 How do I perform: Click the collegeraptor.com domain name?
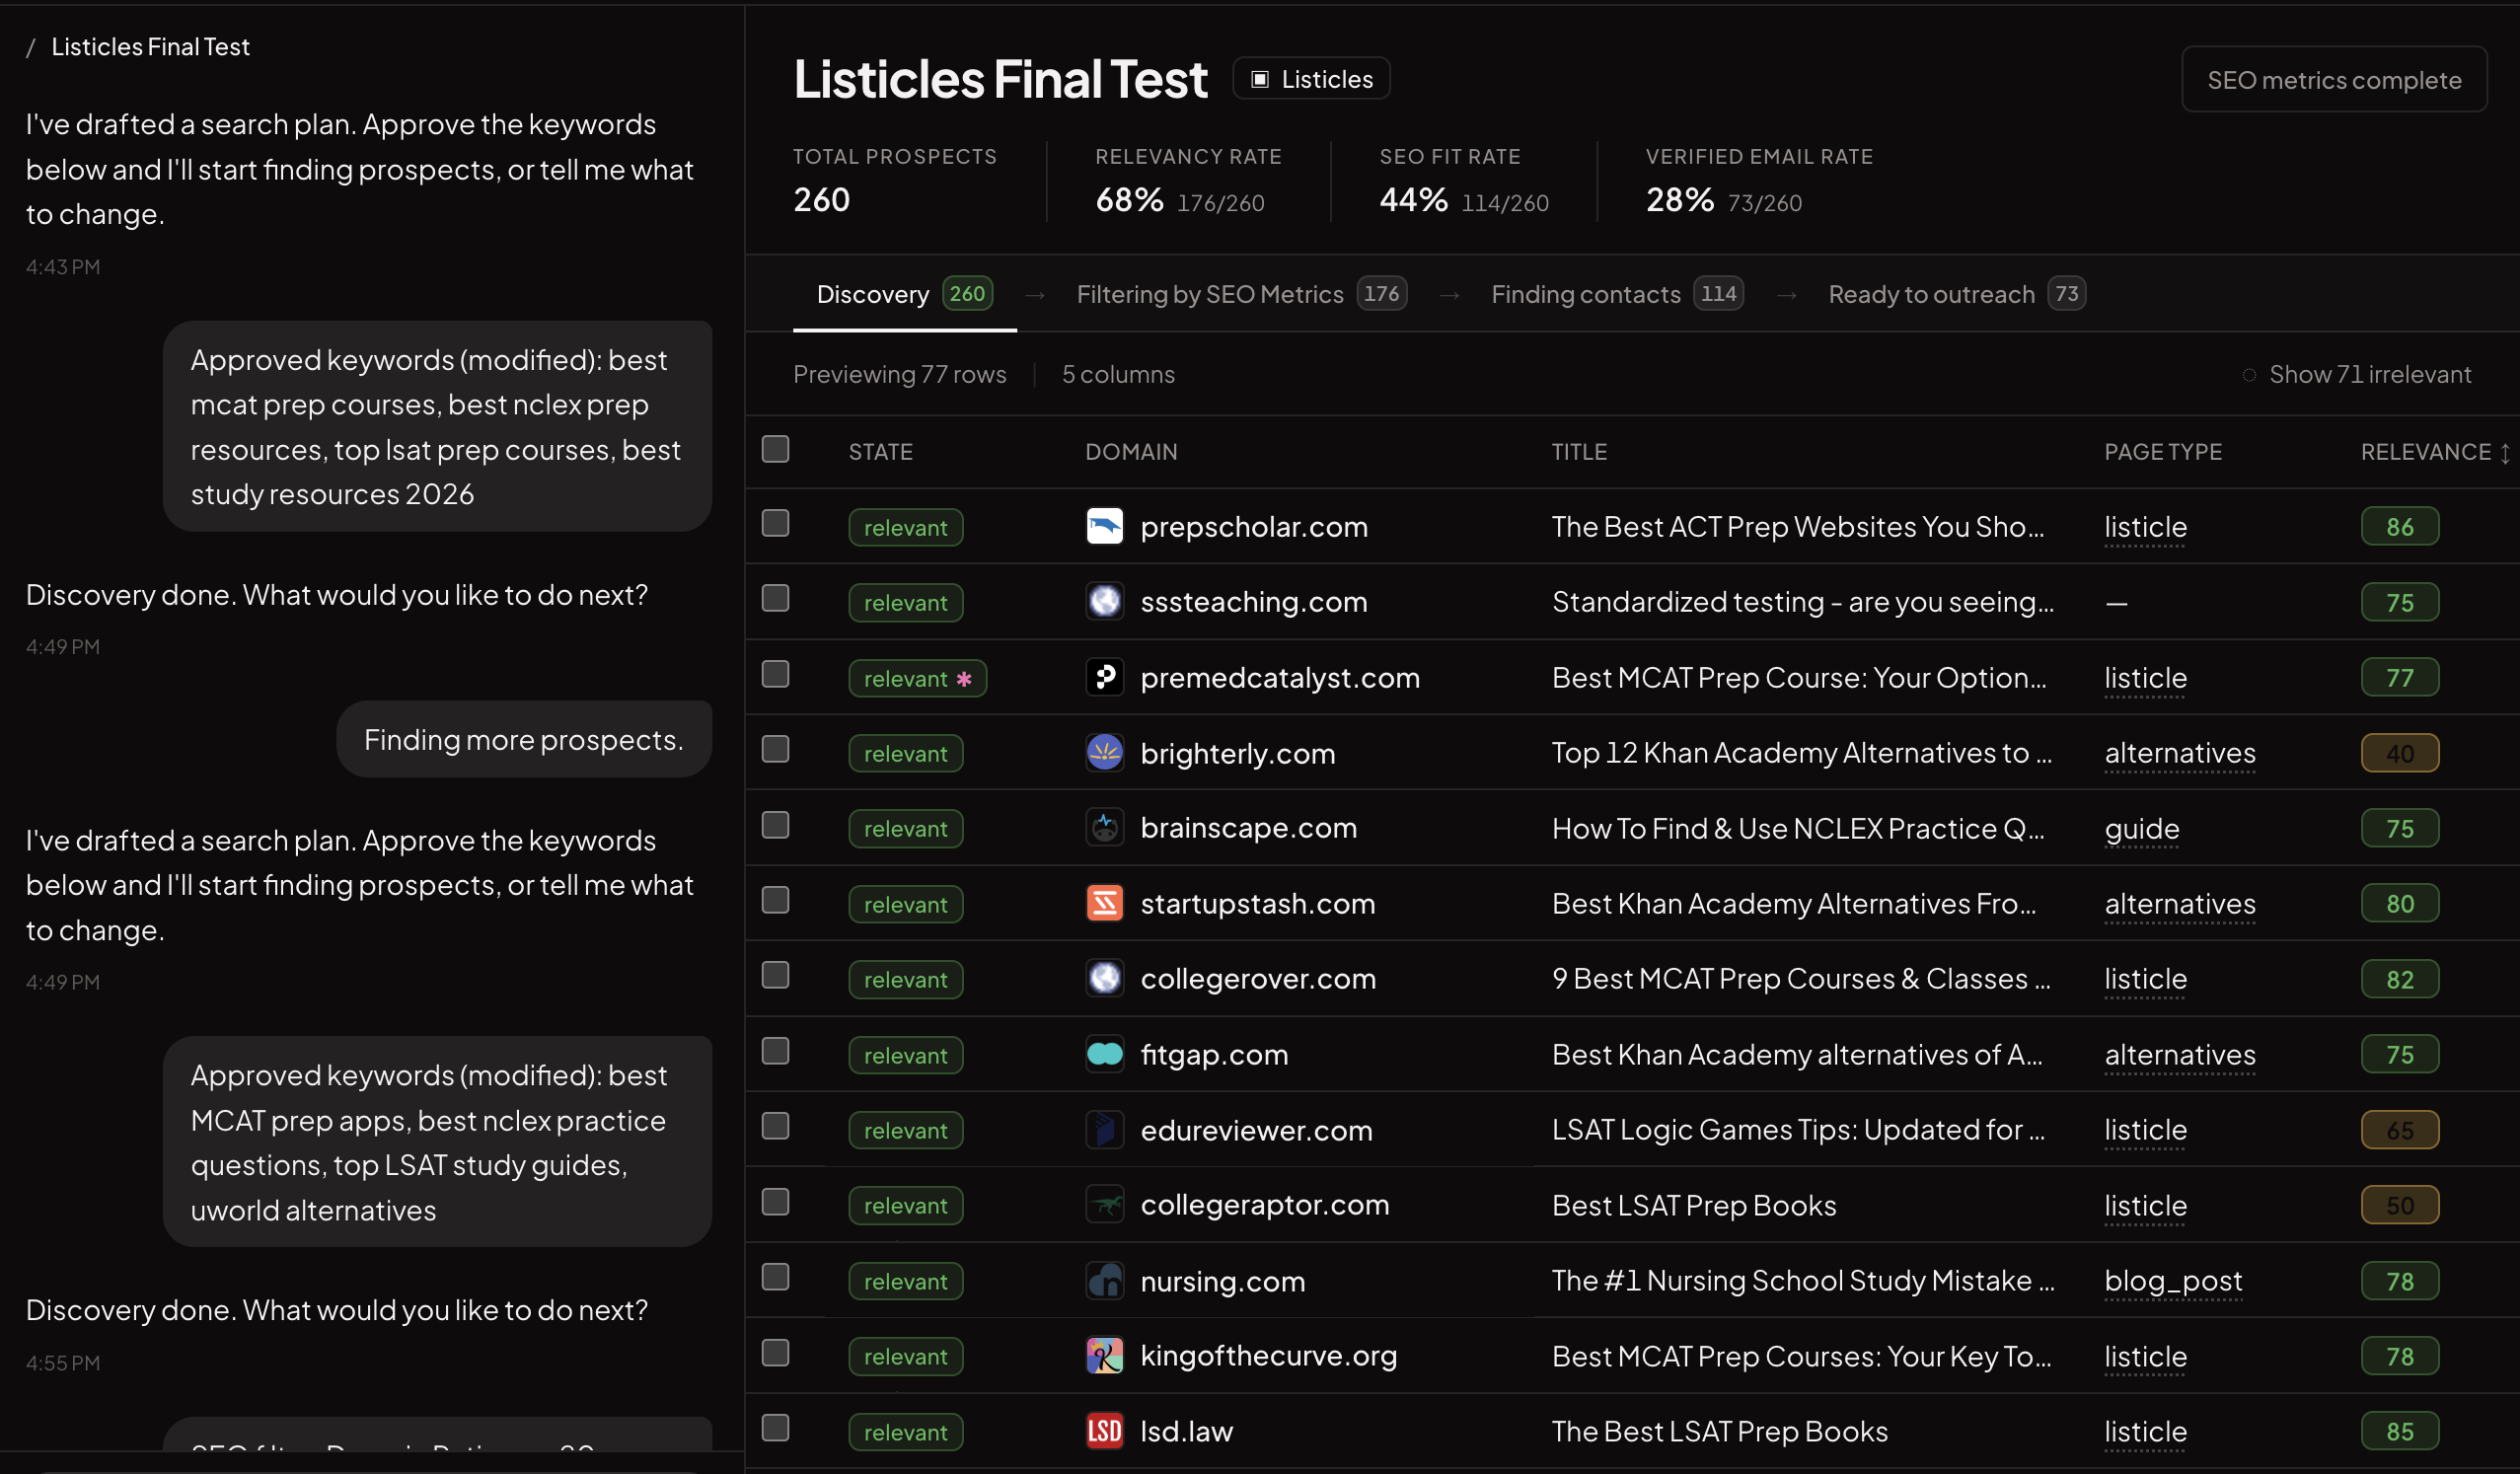pyautogui.click(x=1265, y=1205)
